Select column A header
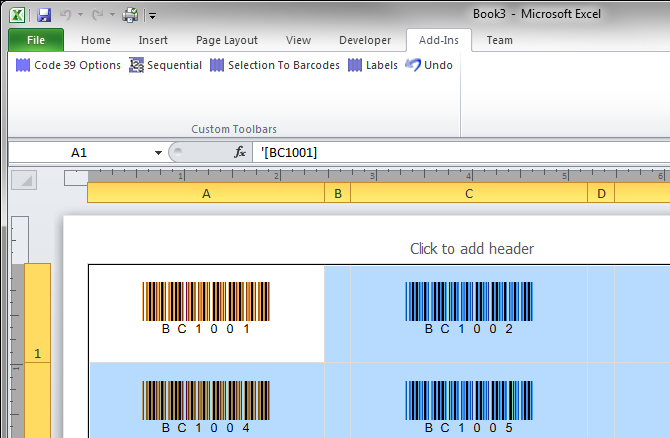670x438 pixels. click(206, 194)
